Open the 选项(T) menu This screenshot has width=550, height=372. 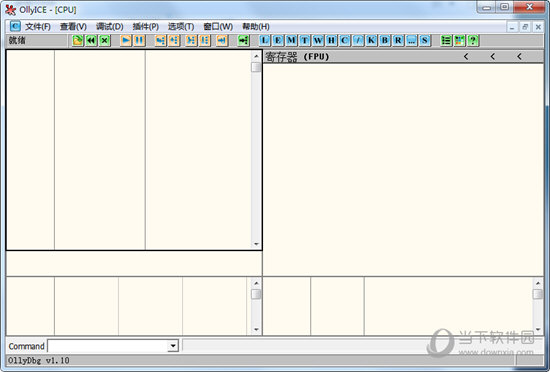(181, 27)
